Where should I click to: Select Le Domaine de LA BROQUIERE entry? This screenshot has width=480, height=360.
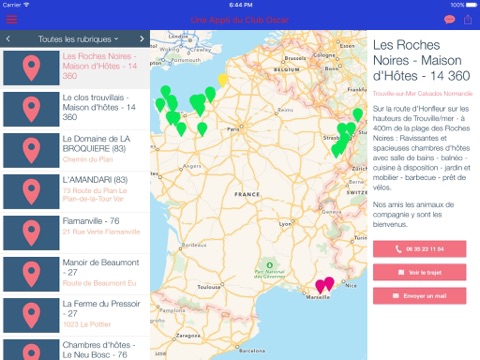click(x=75, y=150)
